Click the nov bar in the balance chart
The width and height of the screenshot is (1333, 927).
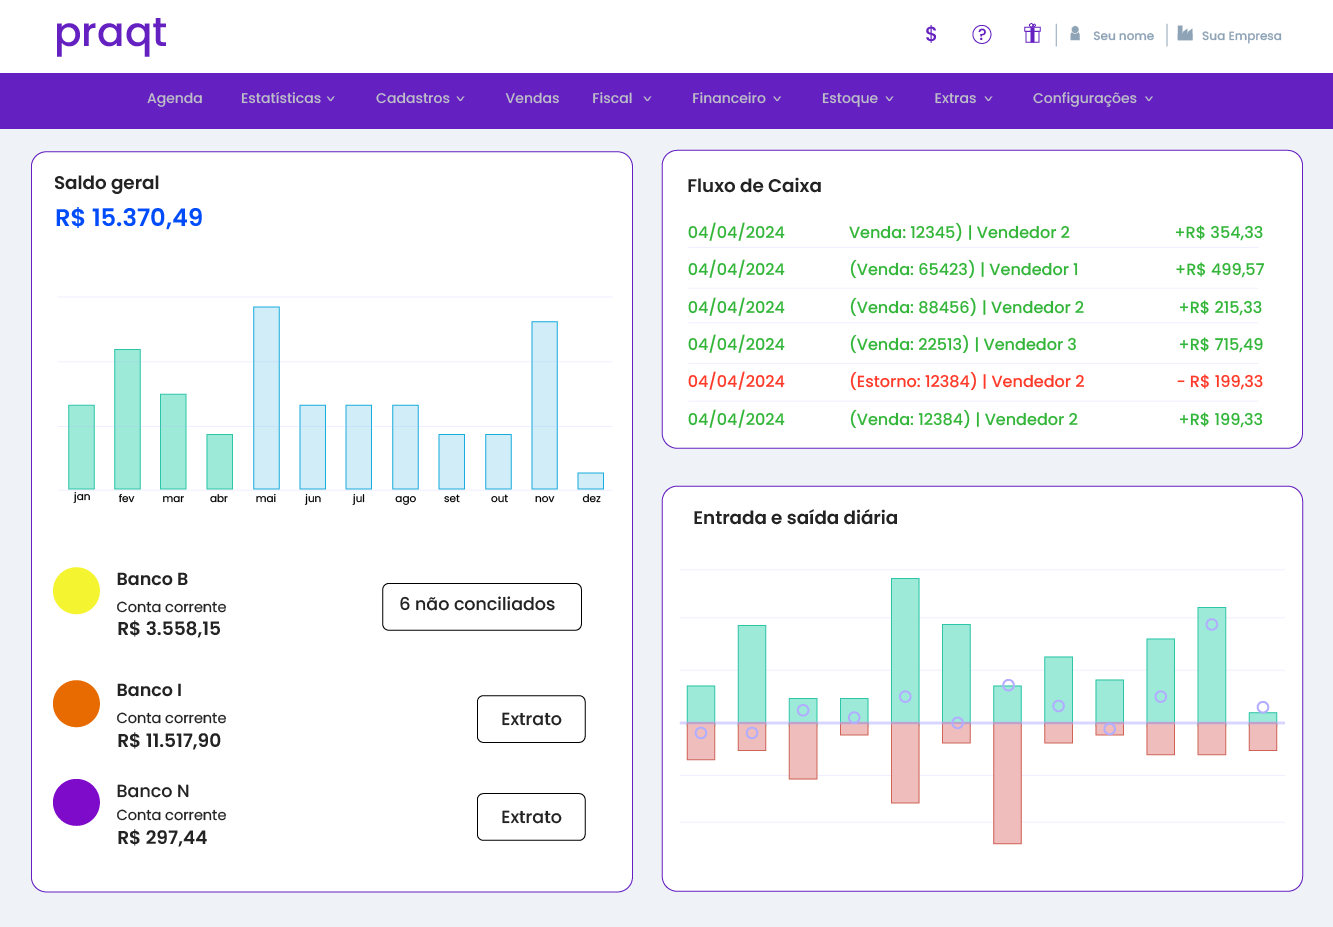[x=544, y=405]
